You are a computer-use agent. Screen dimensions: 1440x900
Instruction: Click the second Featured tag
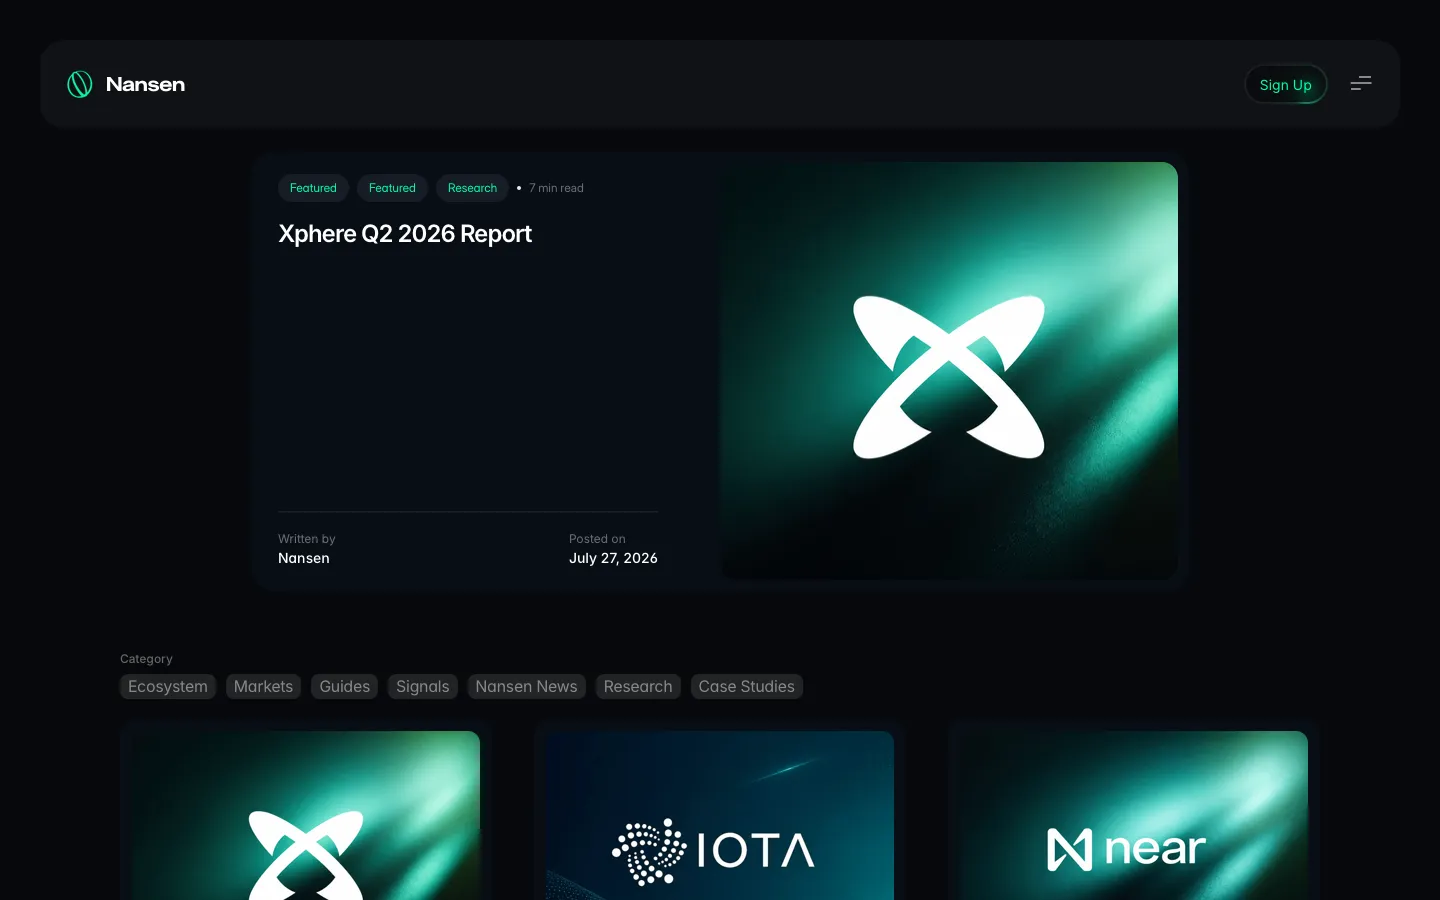tap(392, 188)
